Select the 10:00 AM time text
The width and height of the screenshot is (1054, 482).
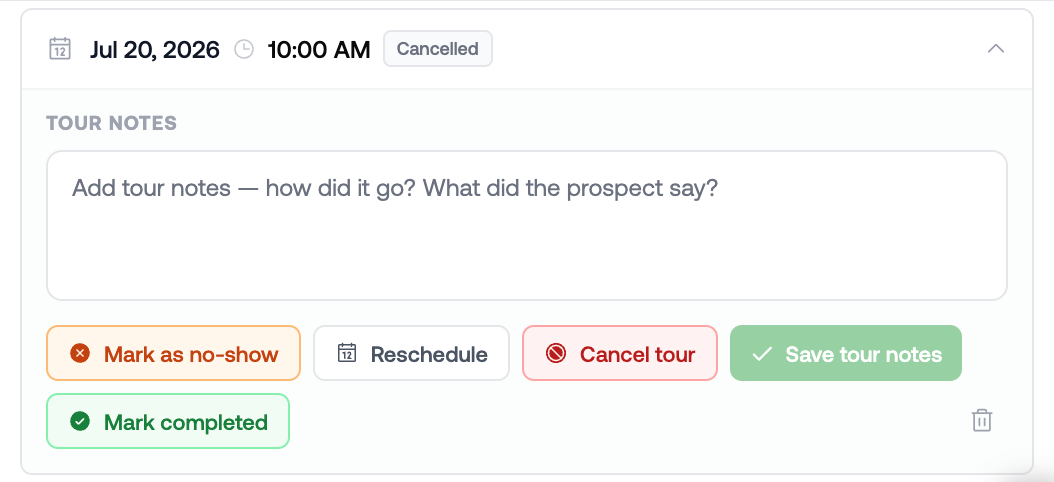click(x=319, y=49)
